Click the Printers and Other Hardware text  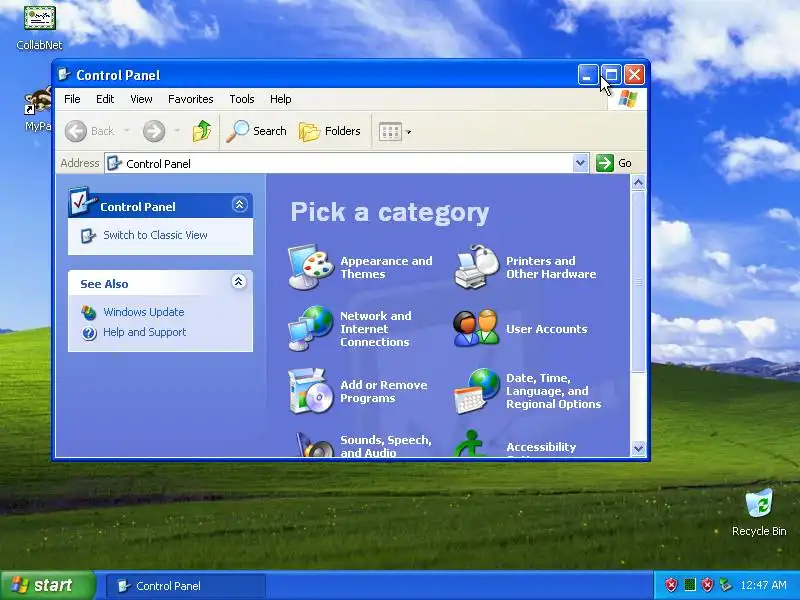pyautogui.click(x=551, y=267)
